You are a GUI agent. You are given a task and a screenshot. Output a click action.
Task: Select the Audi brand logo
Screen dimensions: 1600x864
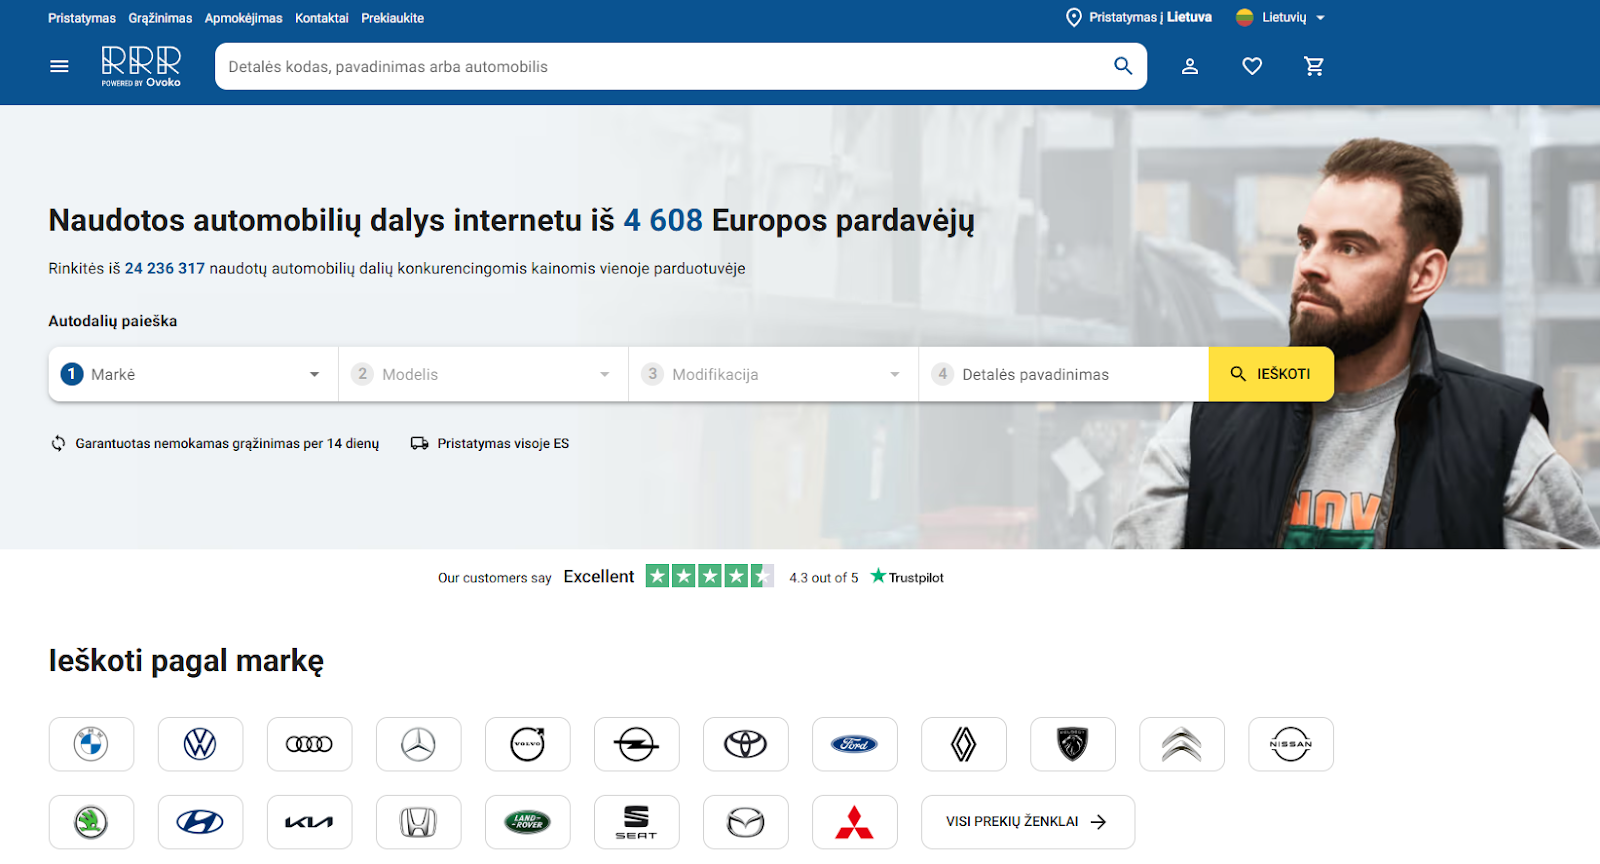pos(309,744)
